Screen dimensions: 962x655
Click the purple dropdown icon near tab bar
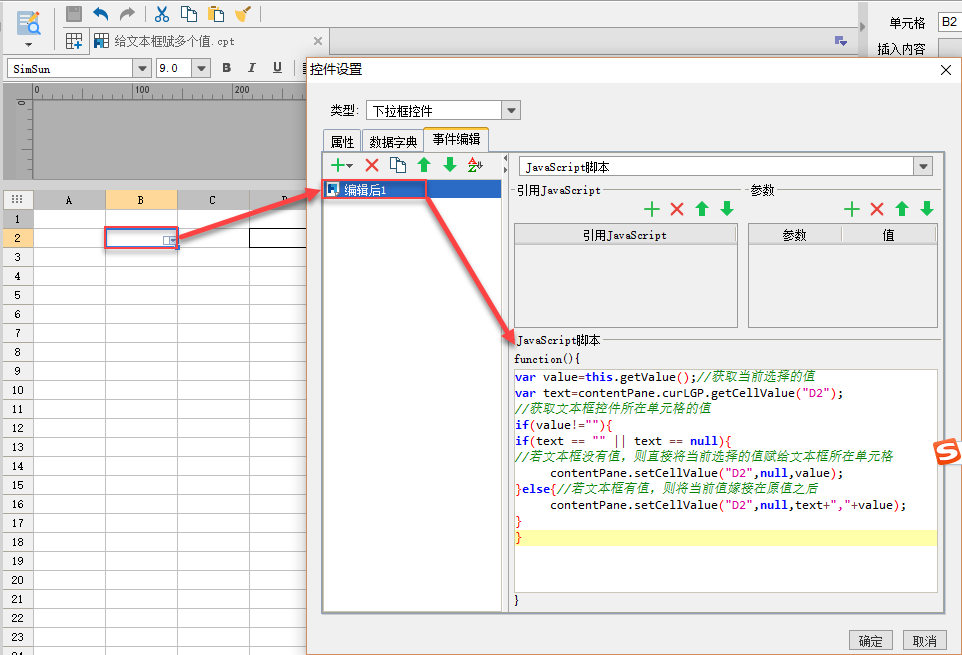click(x=841, y=41)
